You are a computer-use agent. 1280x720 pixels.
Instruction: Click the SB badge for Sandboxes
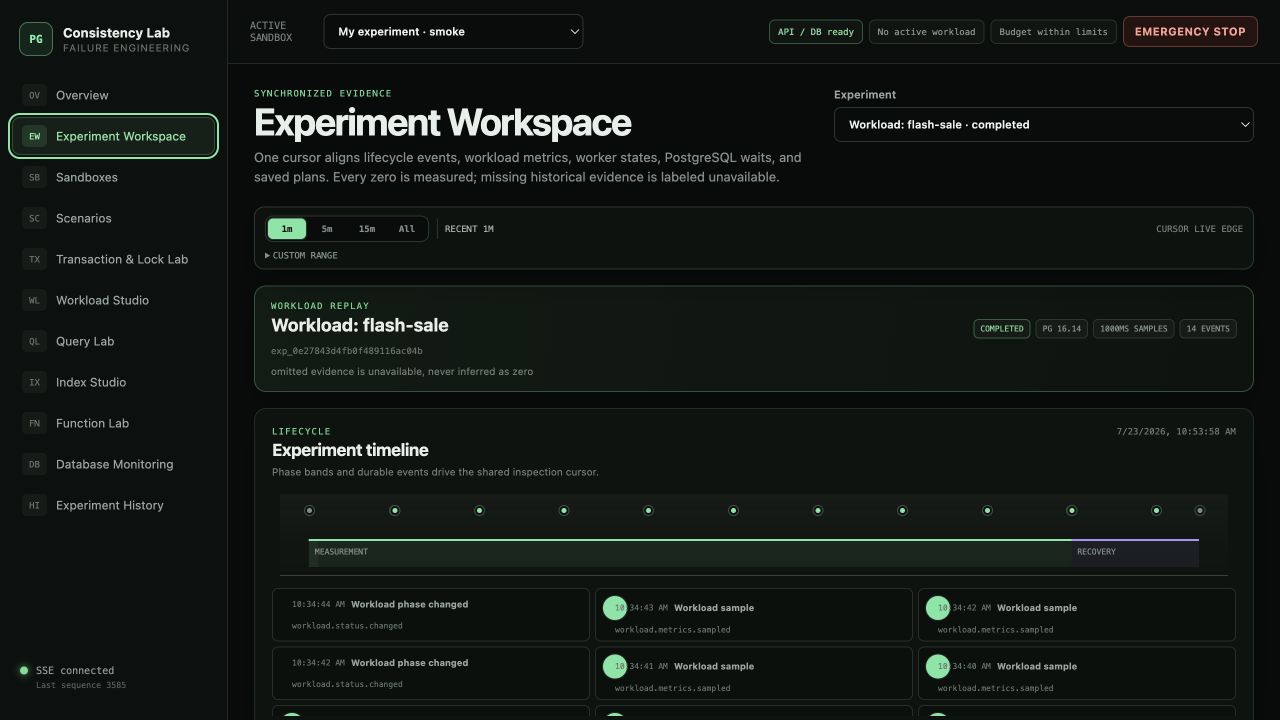(x=34, y=177)
